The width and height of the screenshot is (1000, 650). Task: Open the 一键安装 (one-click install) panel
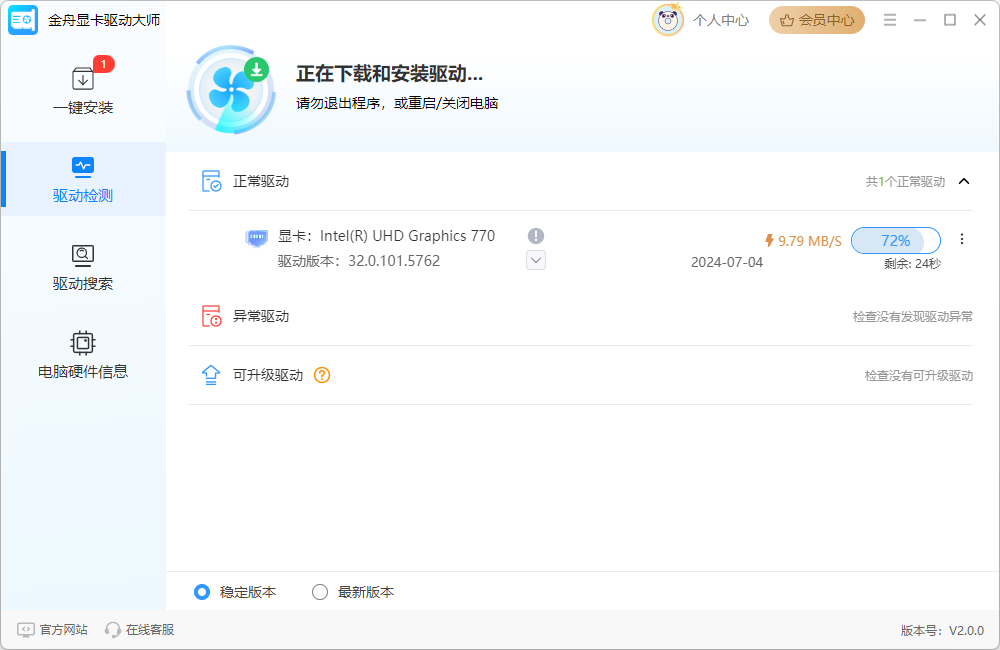[83, 85]
